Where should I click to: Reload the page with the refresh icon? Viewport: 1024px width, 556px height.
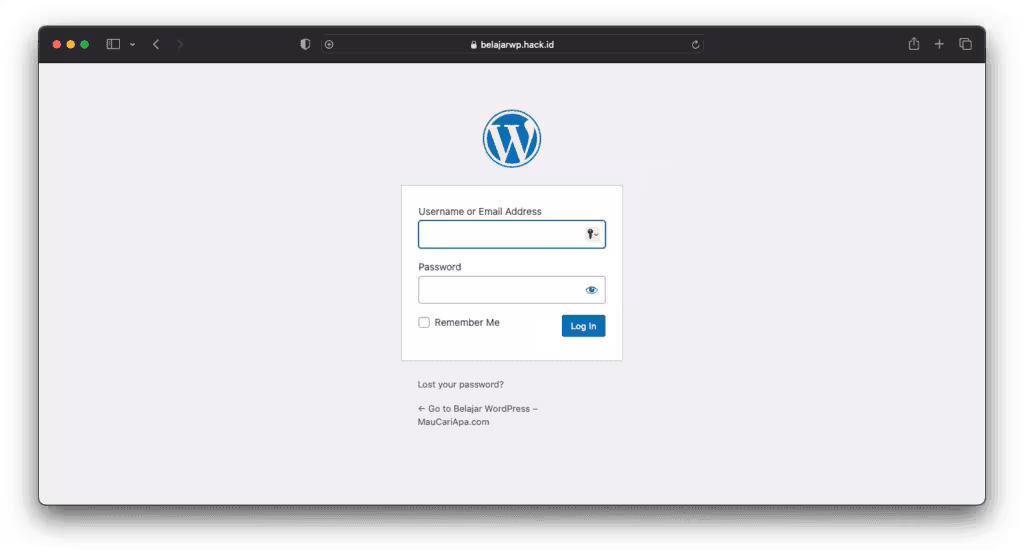(696, 44)
